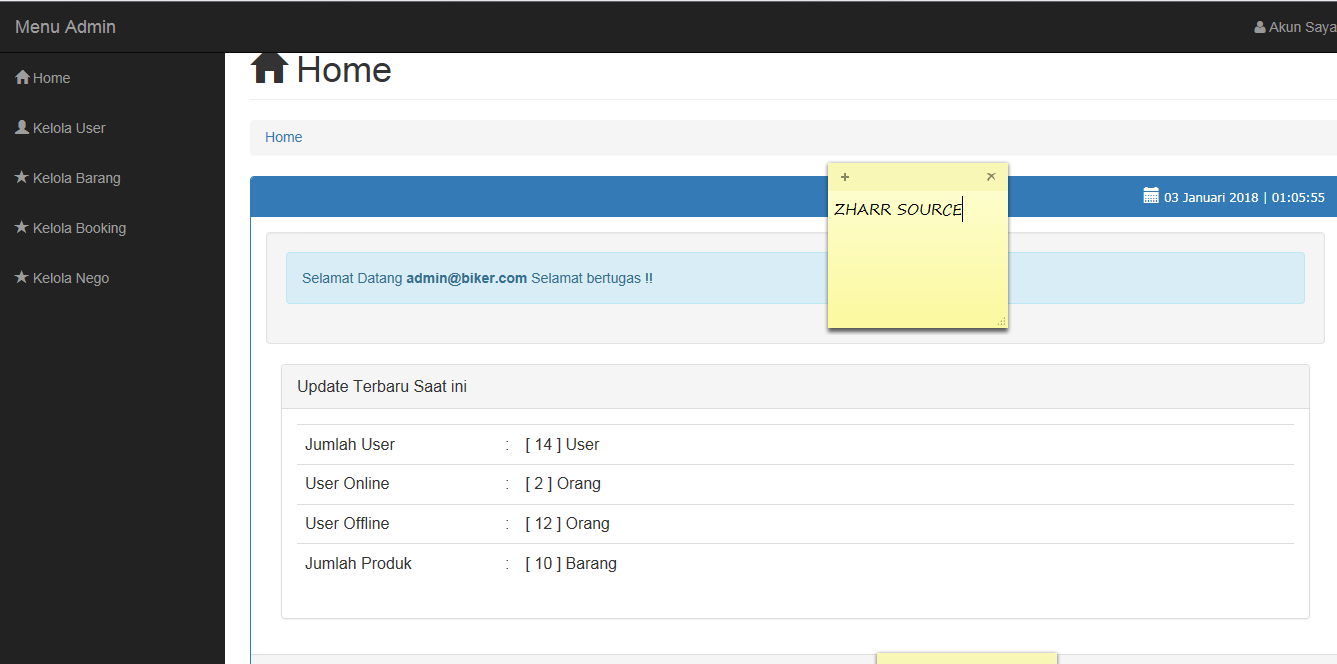Click the star icon beside Kelola Booking
1337x664 pixels.
[22, 227]
